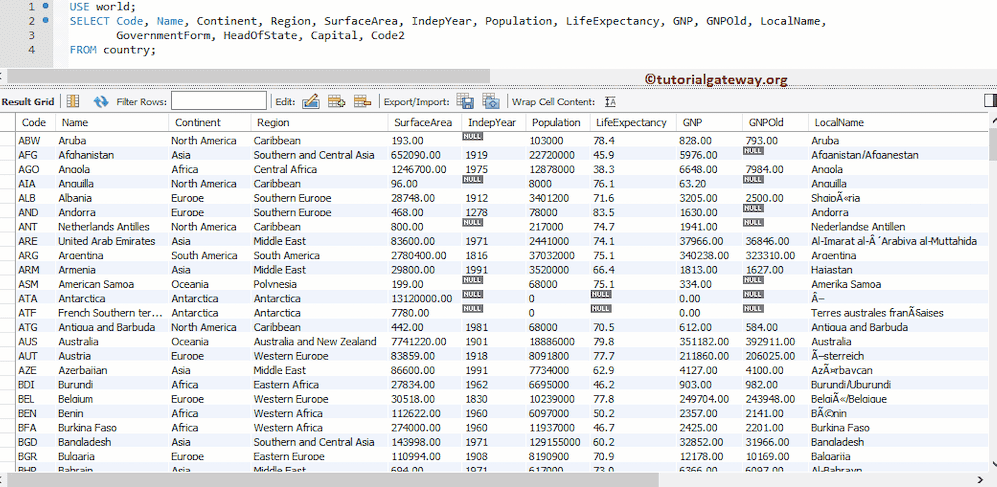The width and height of the screenshot is (997, 487).
Task: Click the GNP cell '351182.00'
Action: [708, 341]
